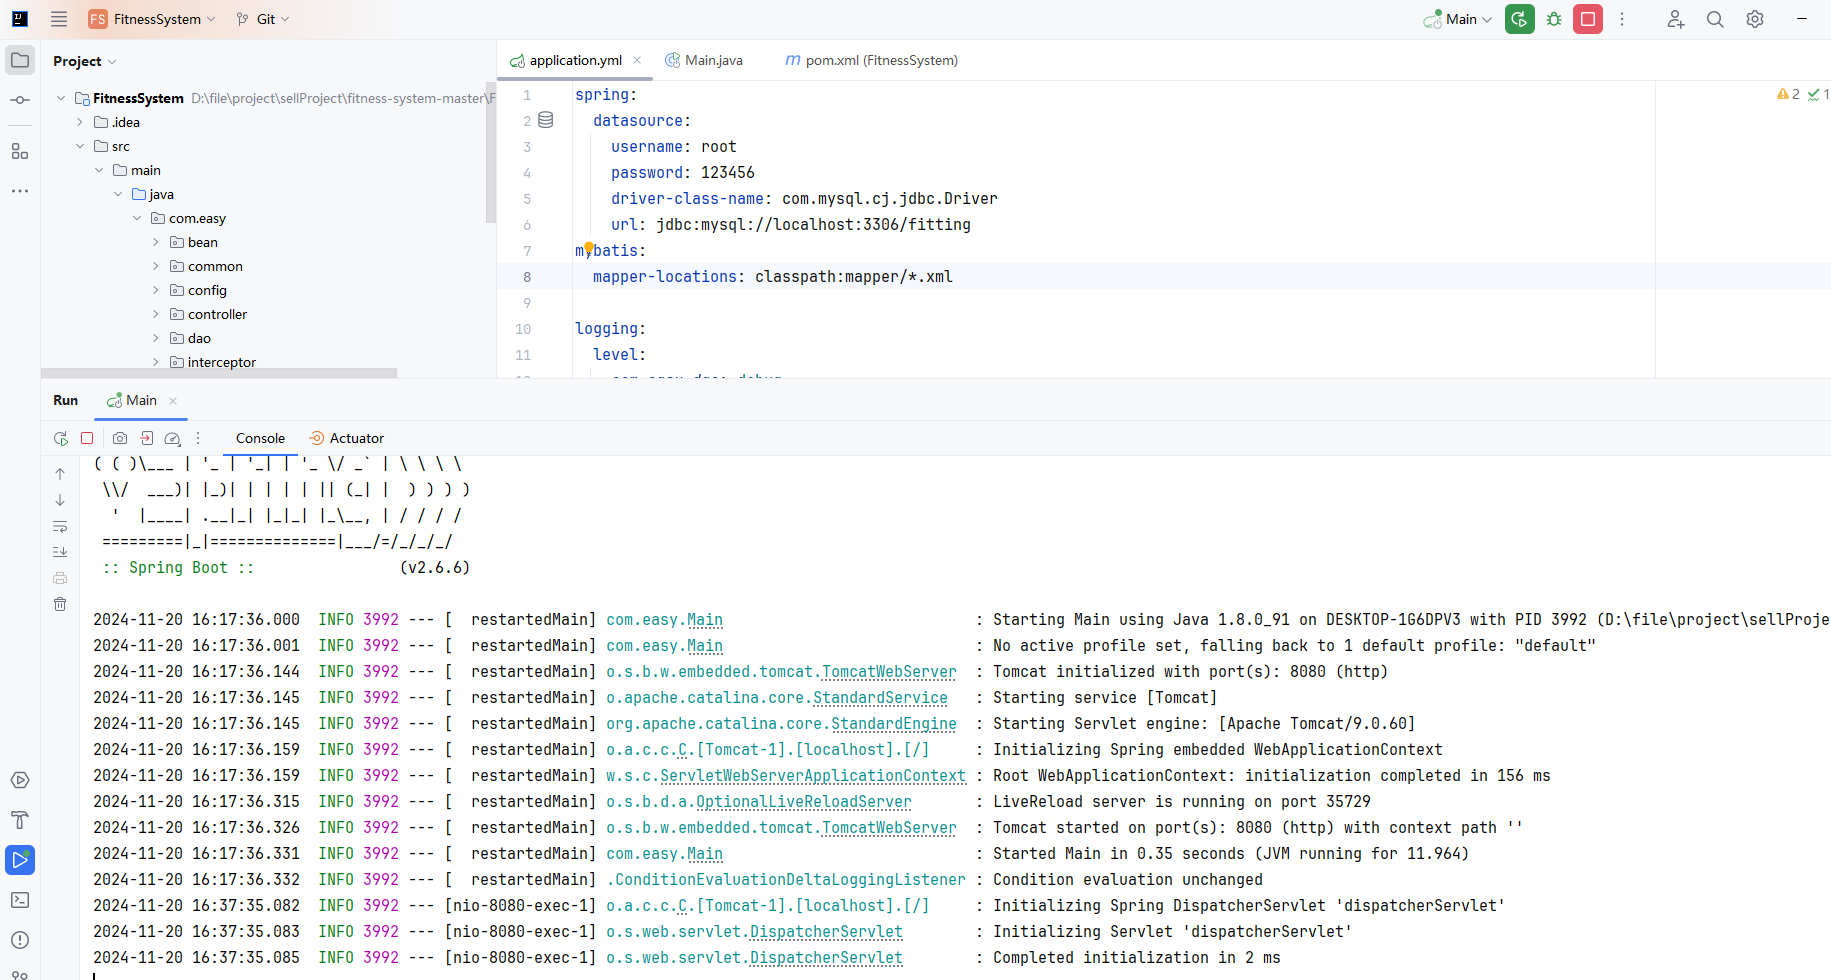Start debugging with the bug icon
The image size is (1831, 980).
[x=1554, y=19]
